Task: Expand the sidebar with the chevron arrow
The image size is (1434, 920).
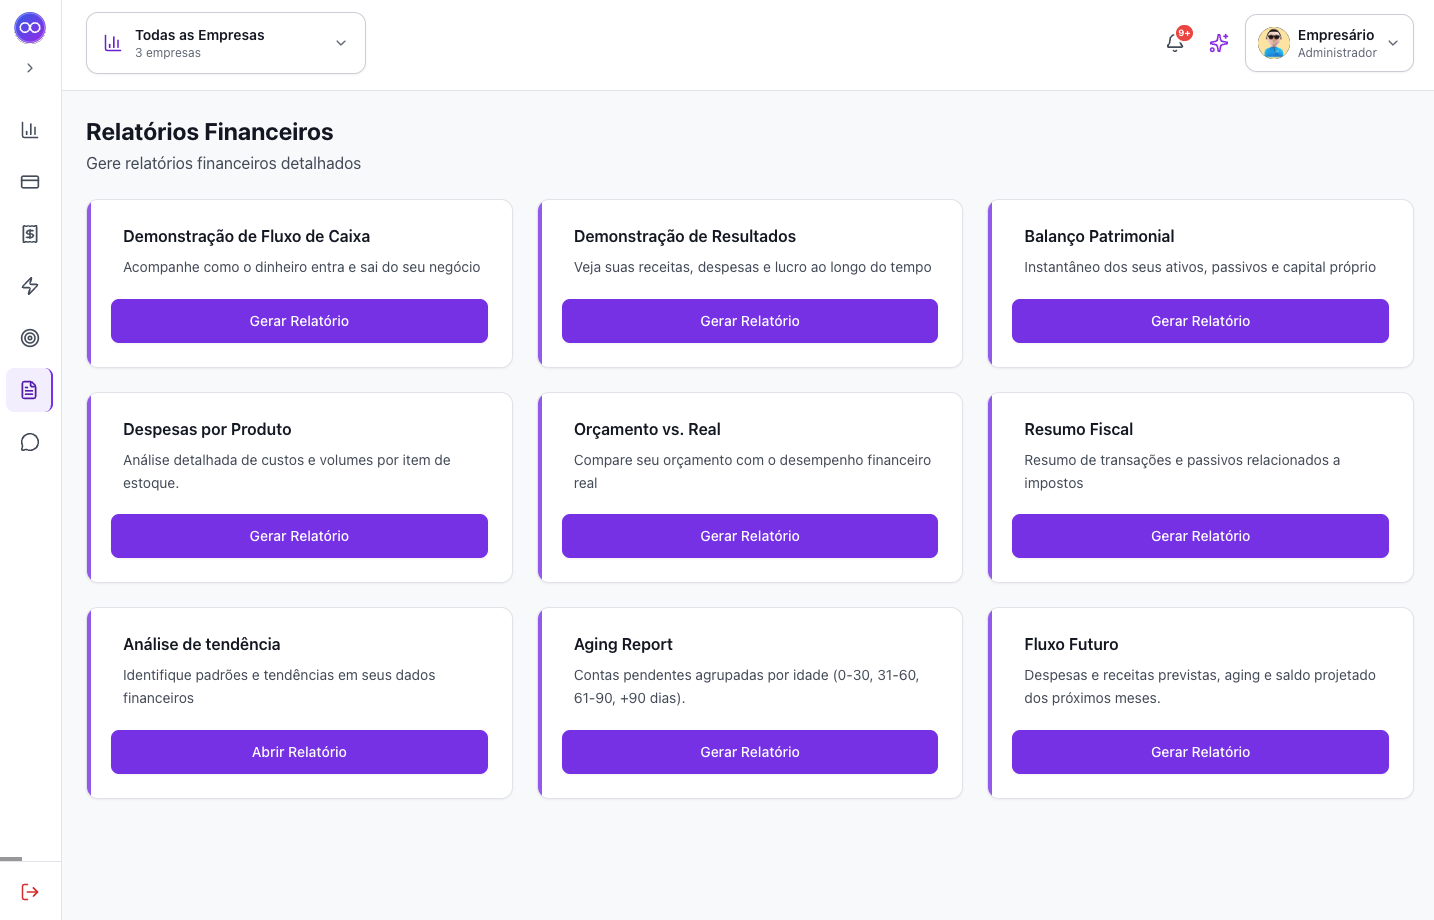Action: click(30, 68)
